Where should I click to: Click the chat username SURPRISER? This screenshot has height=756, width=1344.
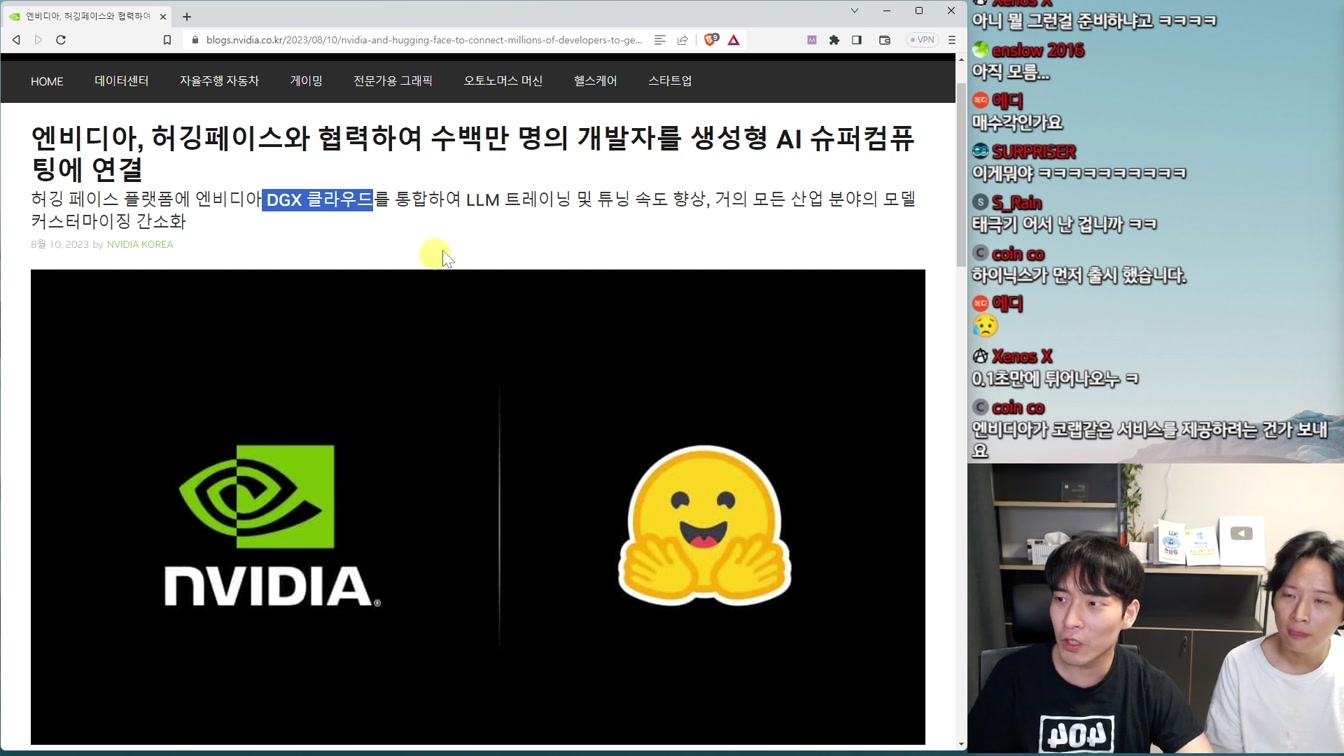pyautogui.click(x=1034, y=152)
